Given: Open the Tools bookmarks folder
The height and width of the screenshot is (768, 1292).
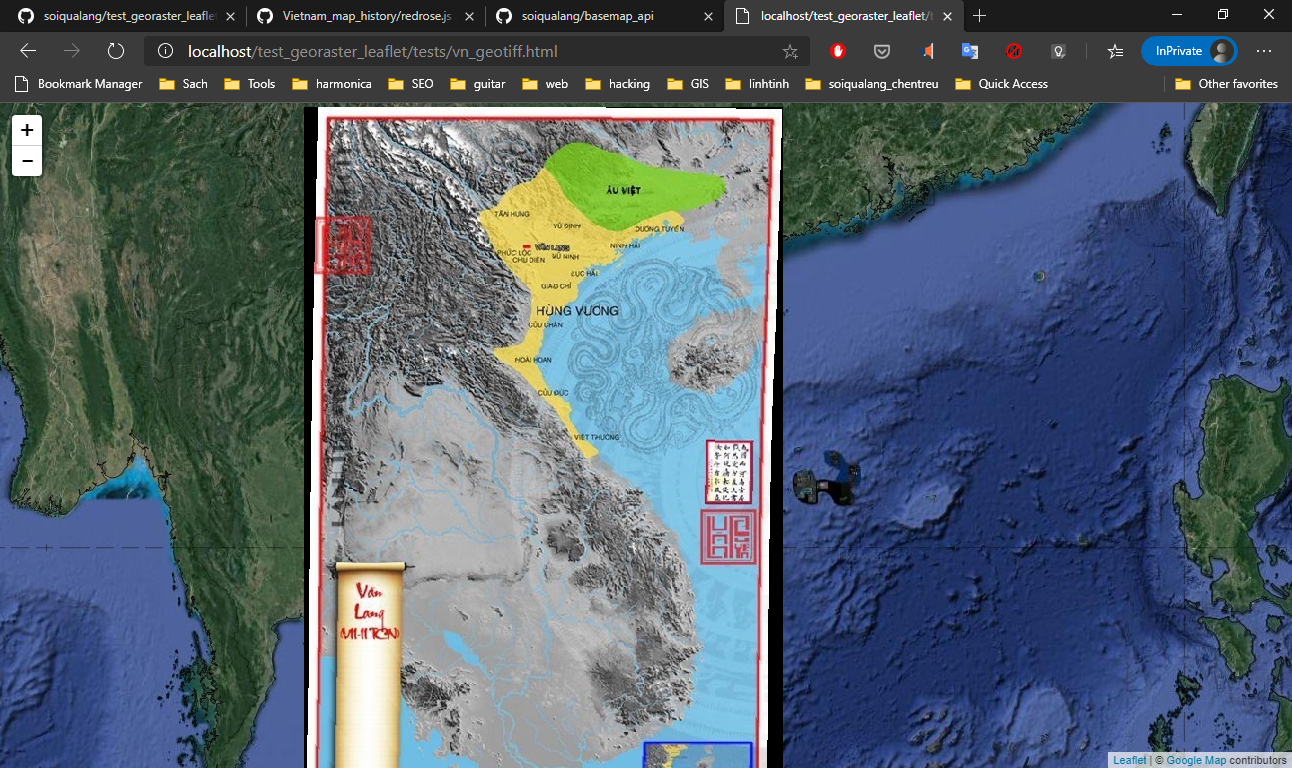Looking at the screenshot, I should tap(250, 84).
